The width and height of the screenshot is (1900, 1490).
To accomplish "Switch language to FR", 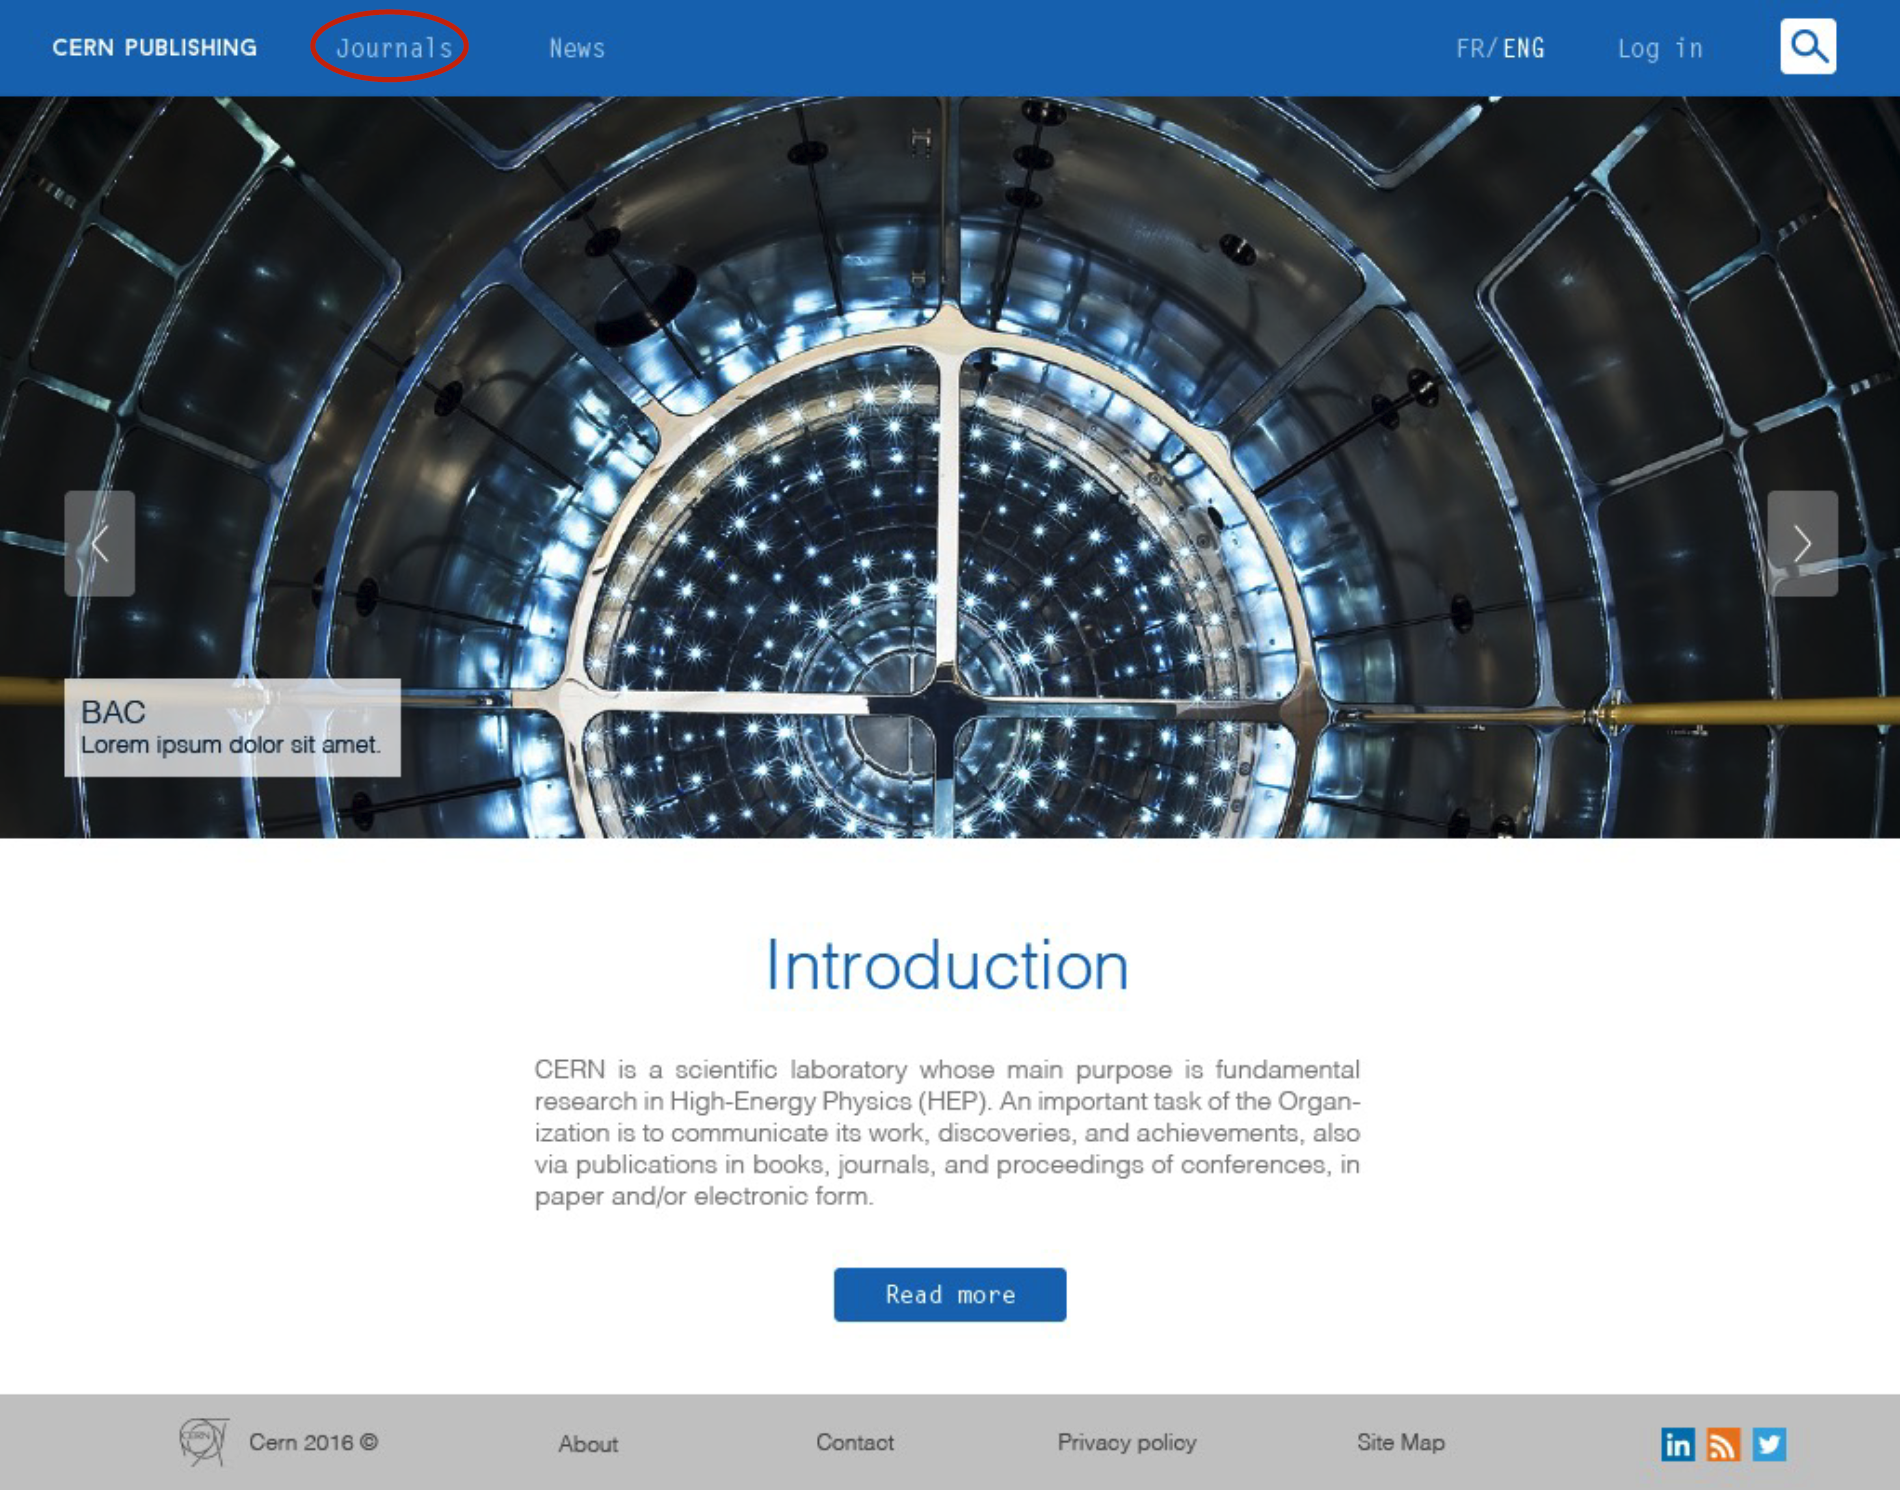I will 1470,48.
